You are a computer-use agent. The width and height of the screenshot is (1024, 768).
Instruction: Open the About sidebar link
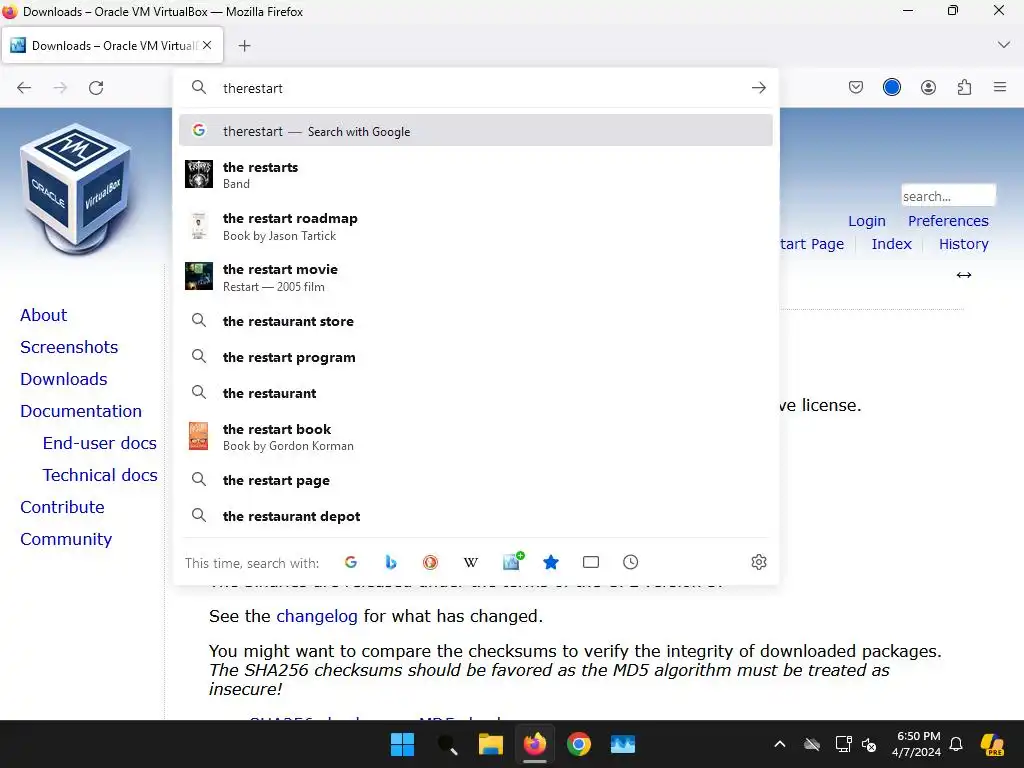(43, 315)
